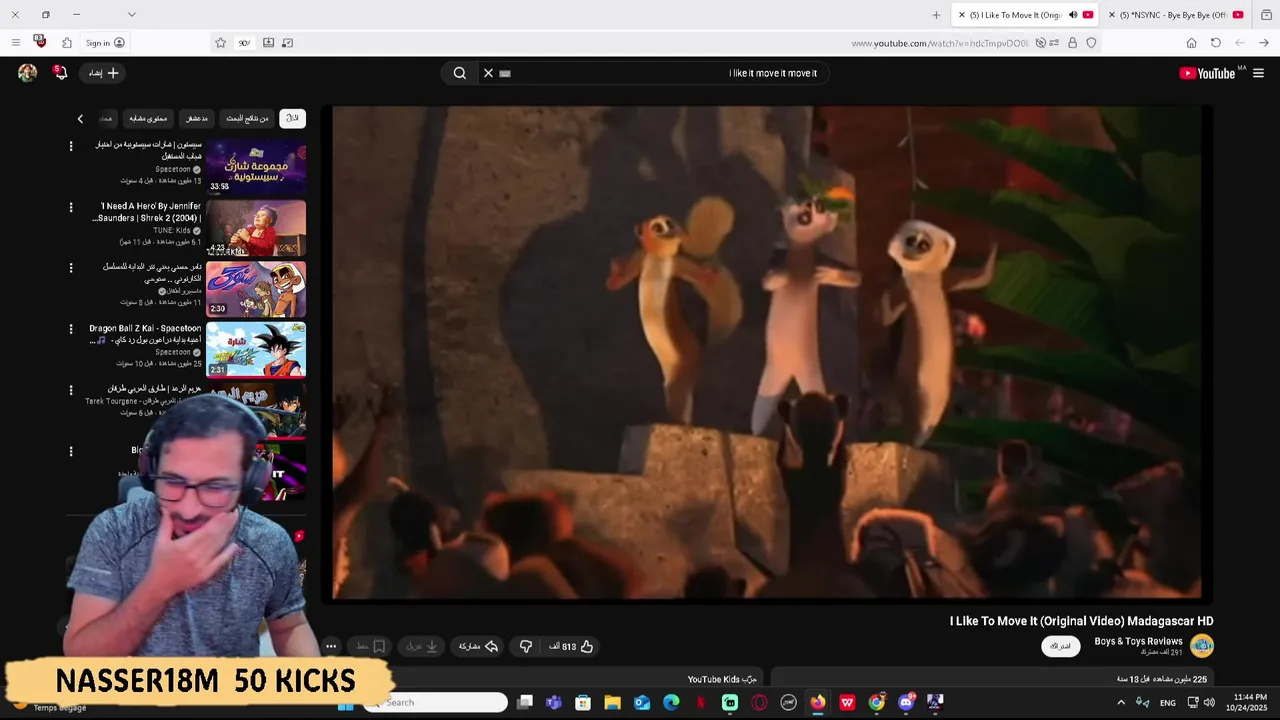Dislike the video with thumbs down

click(526, 647)
